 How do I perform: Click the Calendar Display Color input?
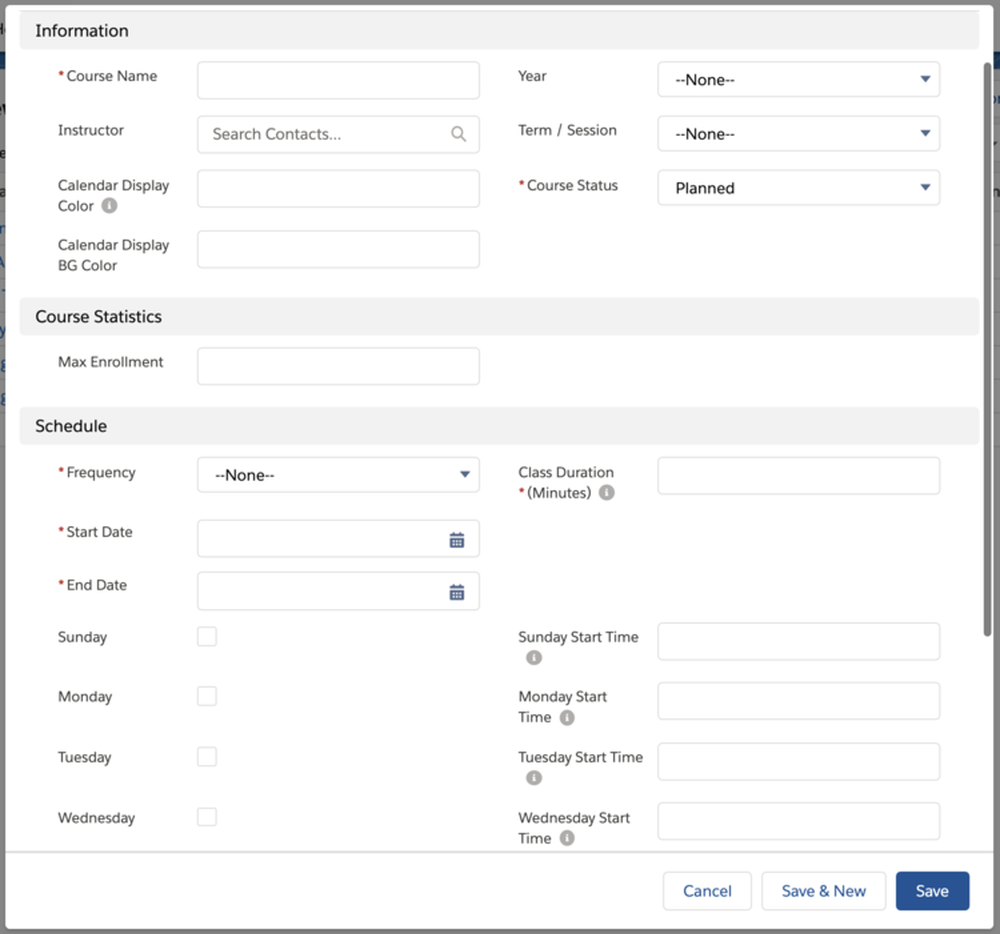coord(338,189)
